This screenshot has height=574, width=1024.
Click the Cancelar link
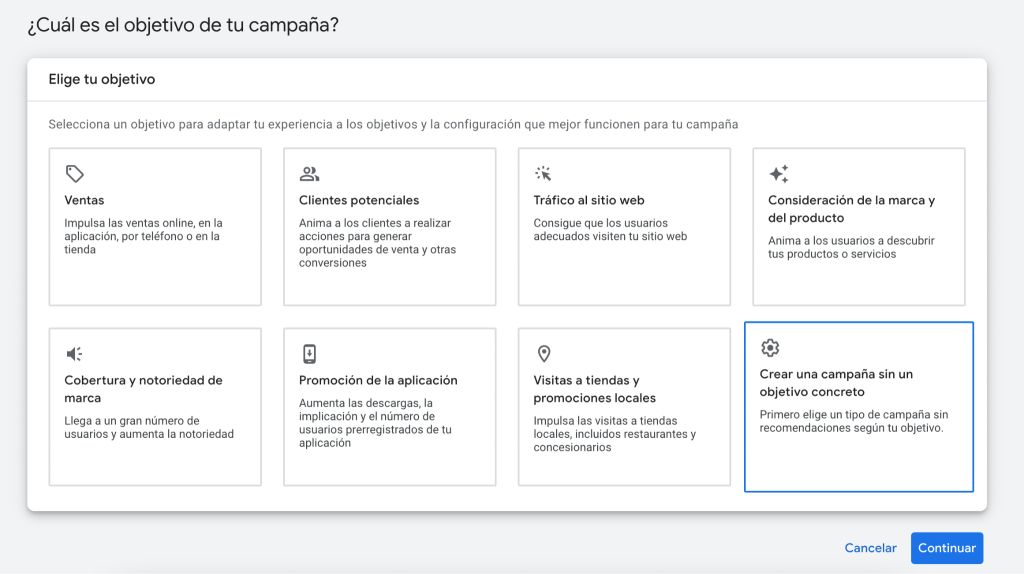(x=870, y=548)
